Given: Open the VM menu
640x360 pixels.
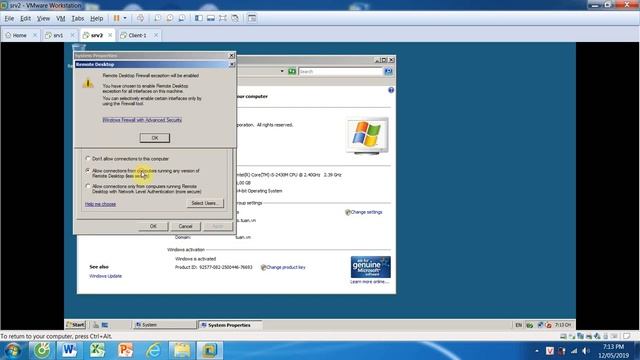Looking at the screenshot, I should pos(61,18).
